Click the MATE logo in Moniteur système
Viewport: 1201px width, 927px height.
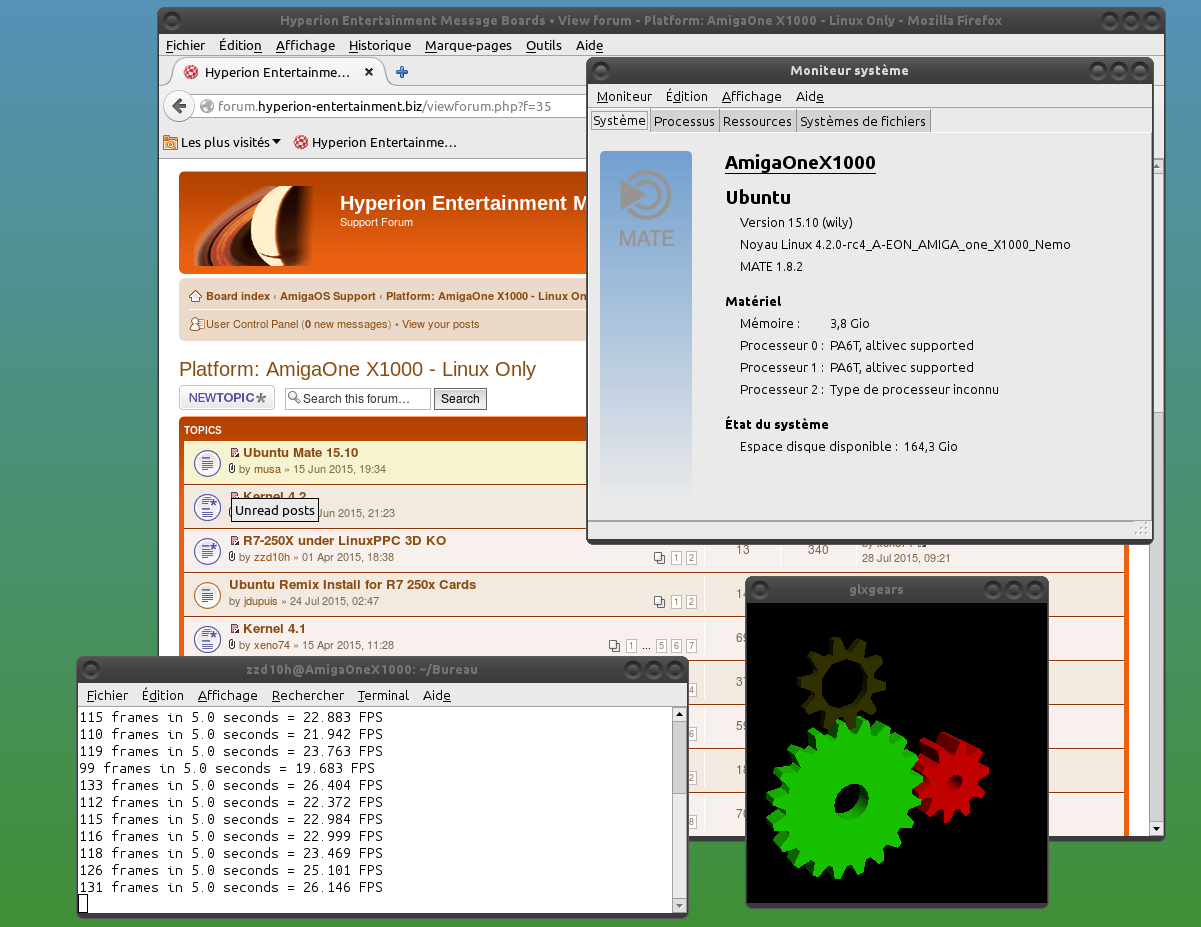click(646, 211)
